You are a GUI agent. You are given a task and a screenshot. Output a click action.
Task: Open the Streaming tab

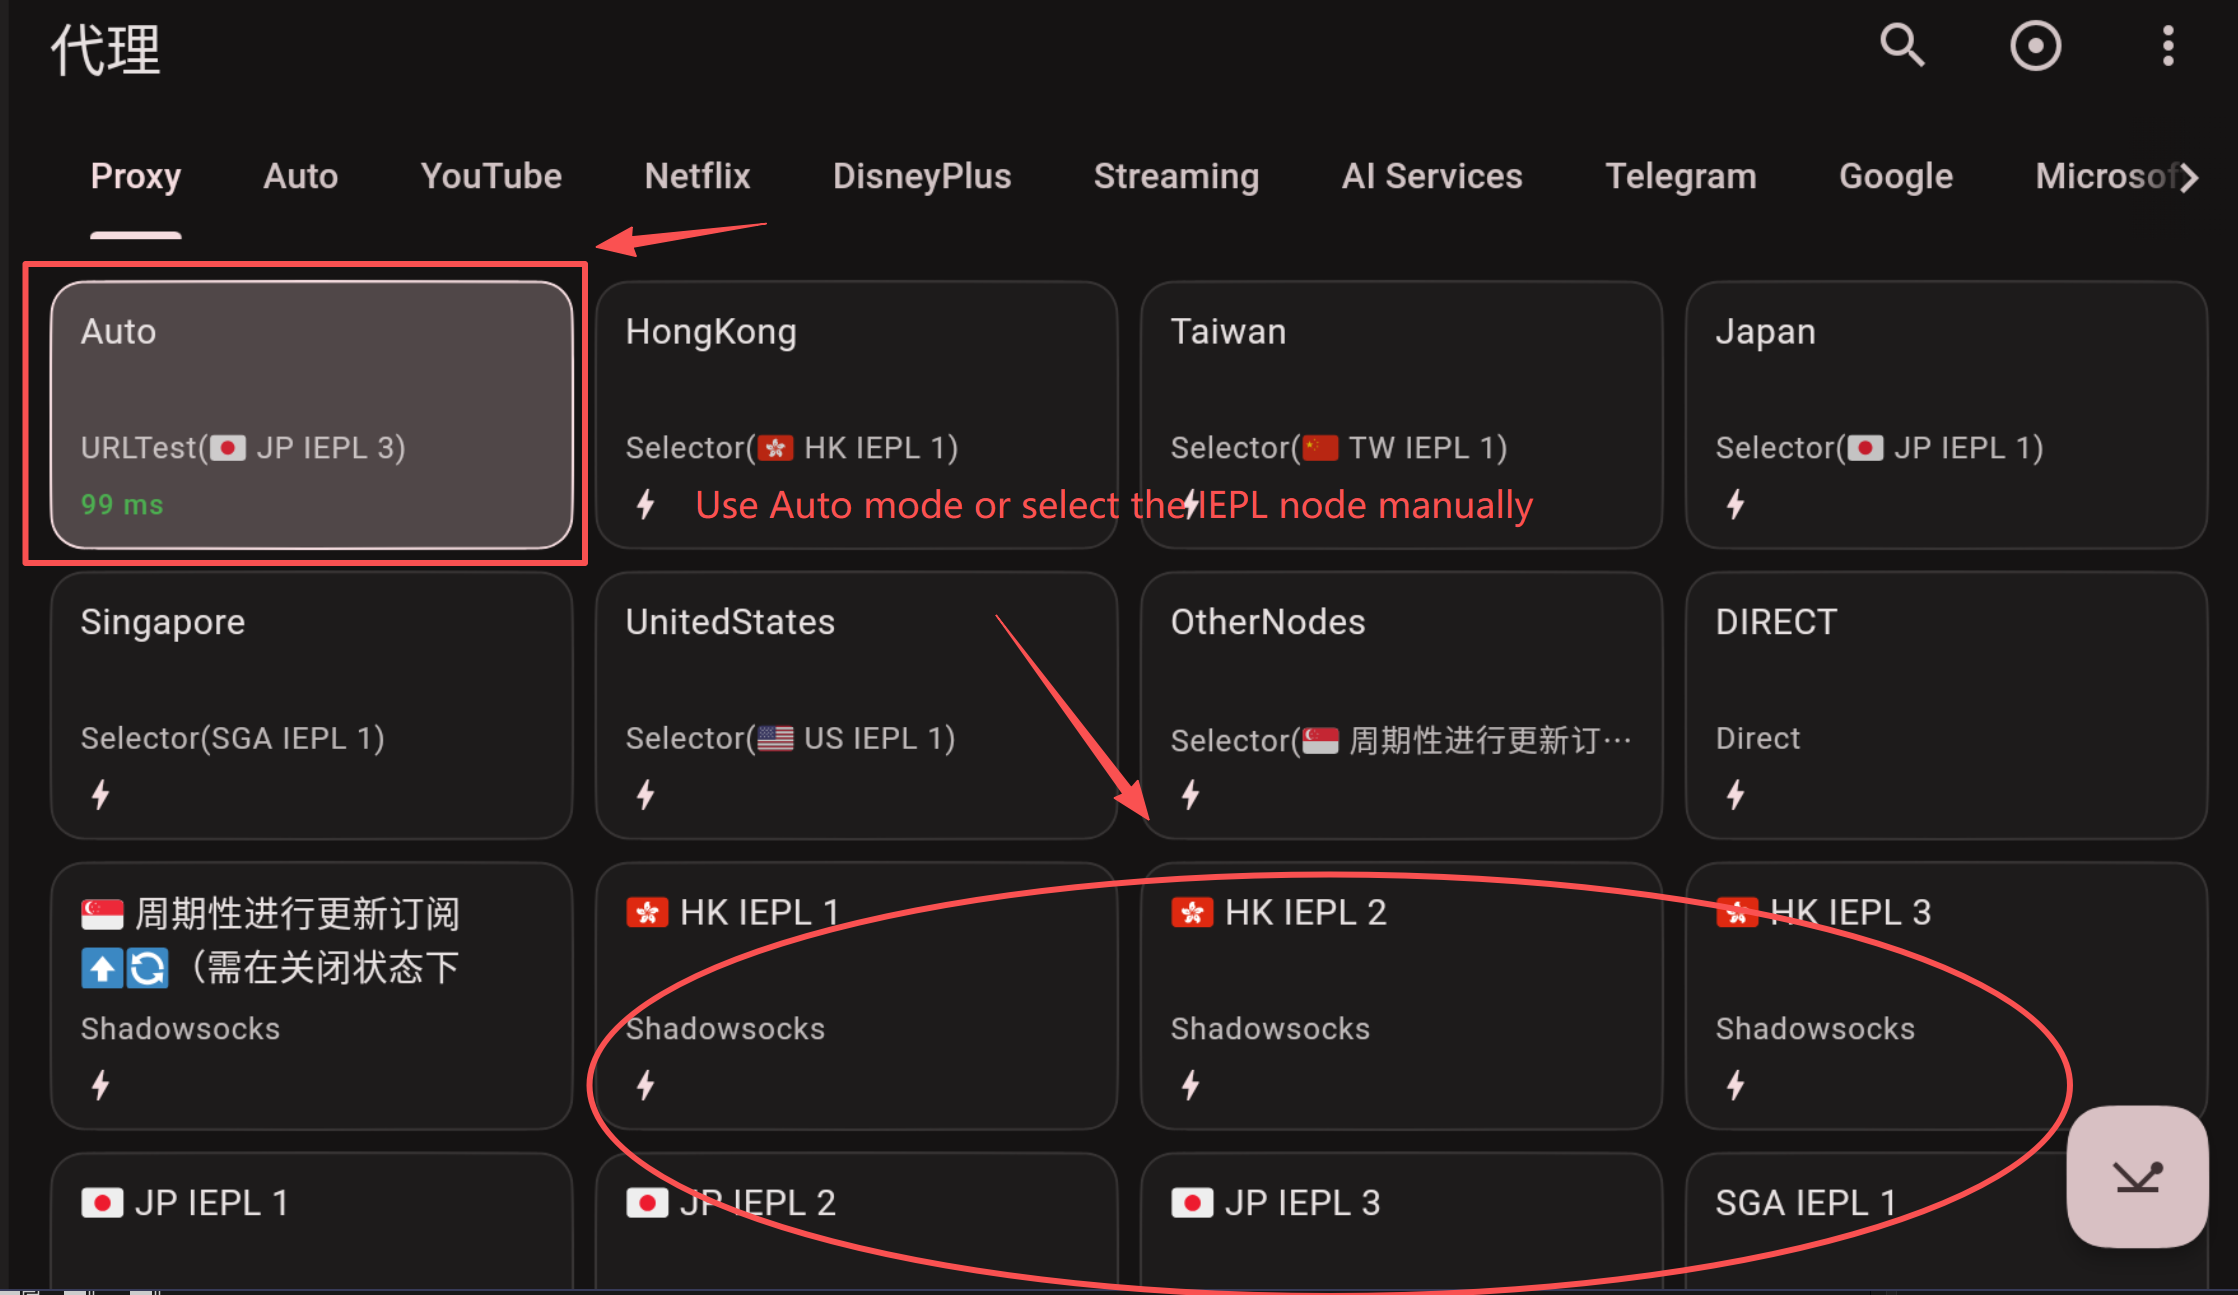[x=1176, y=176]
